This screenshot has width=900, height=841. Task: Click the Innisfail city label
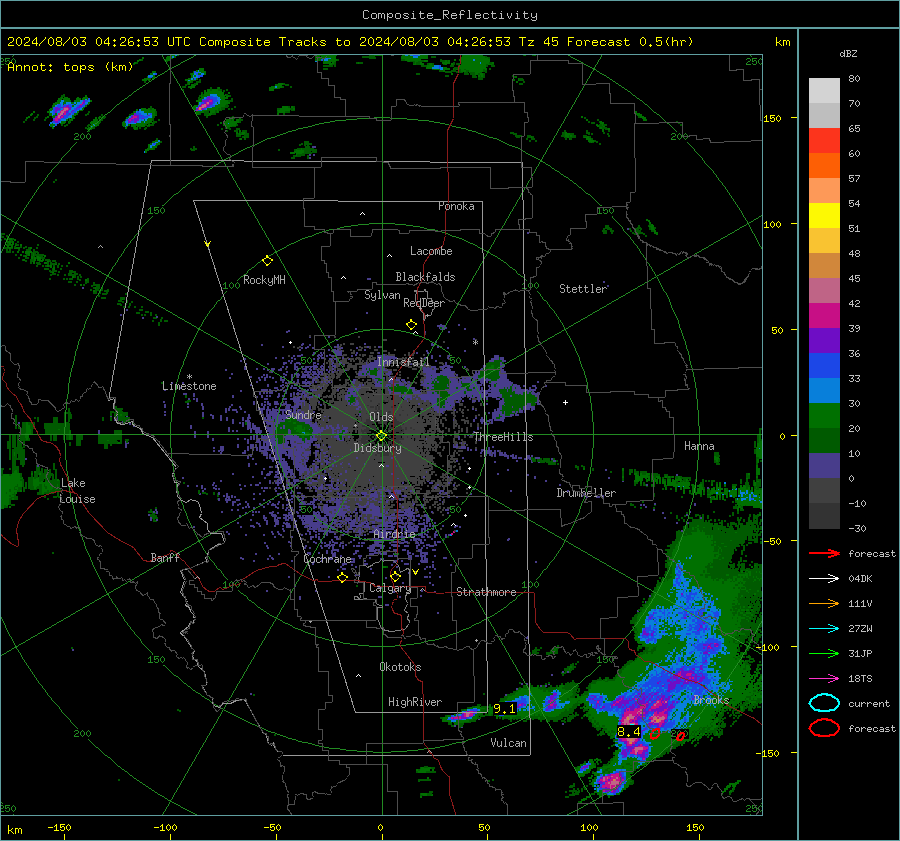403,362
